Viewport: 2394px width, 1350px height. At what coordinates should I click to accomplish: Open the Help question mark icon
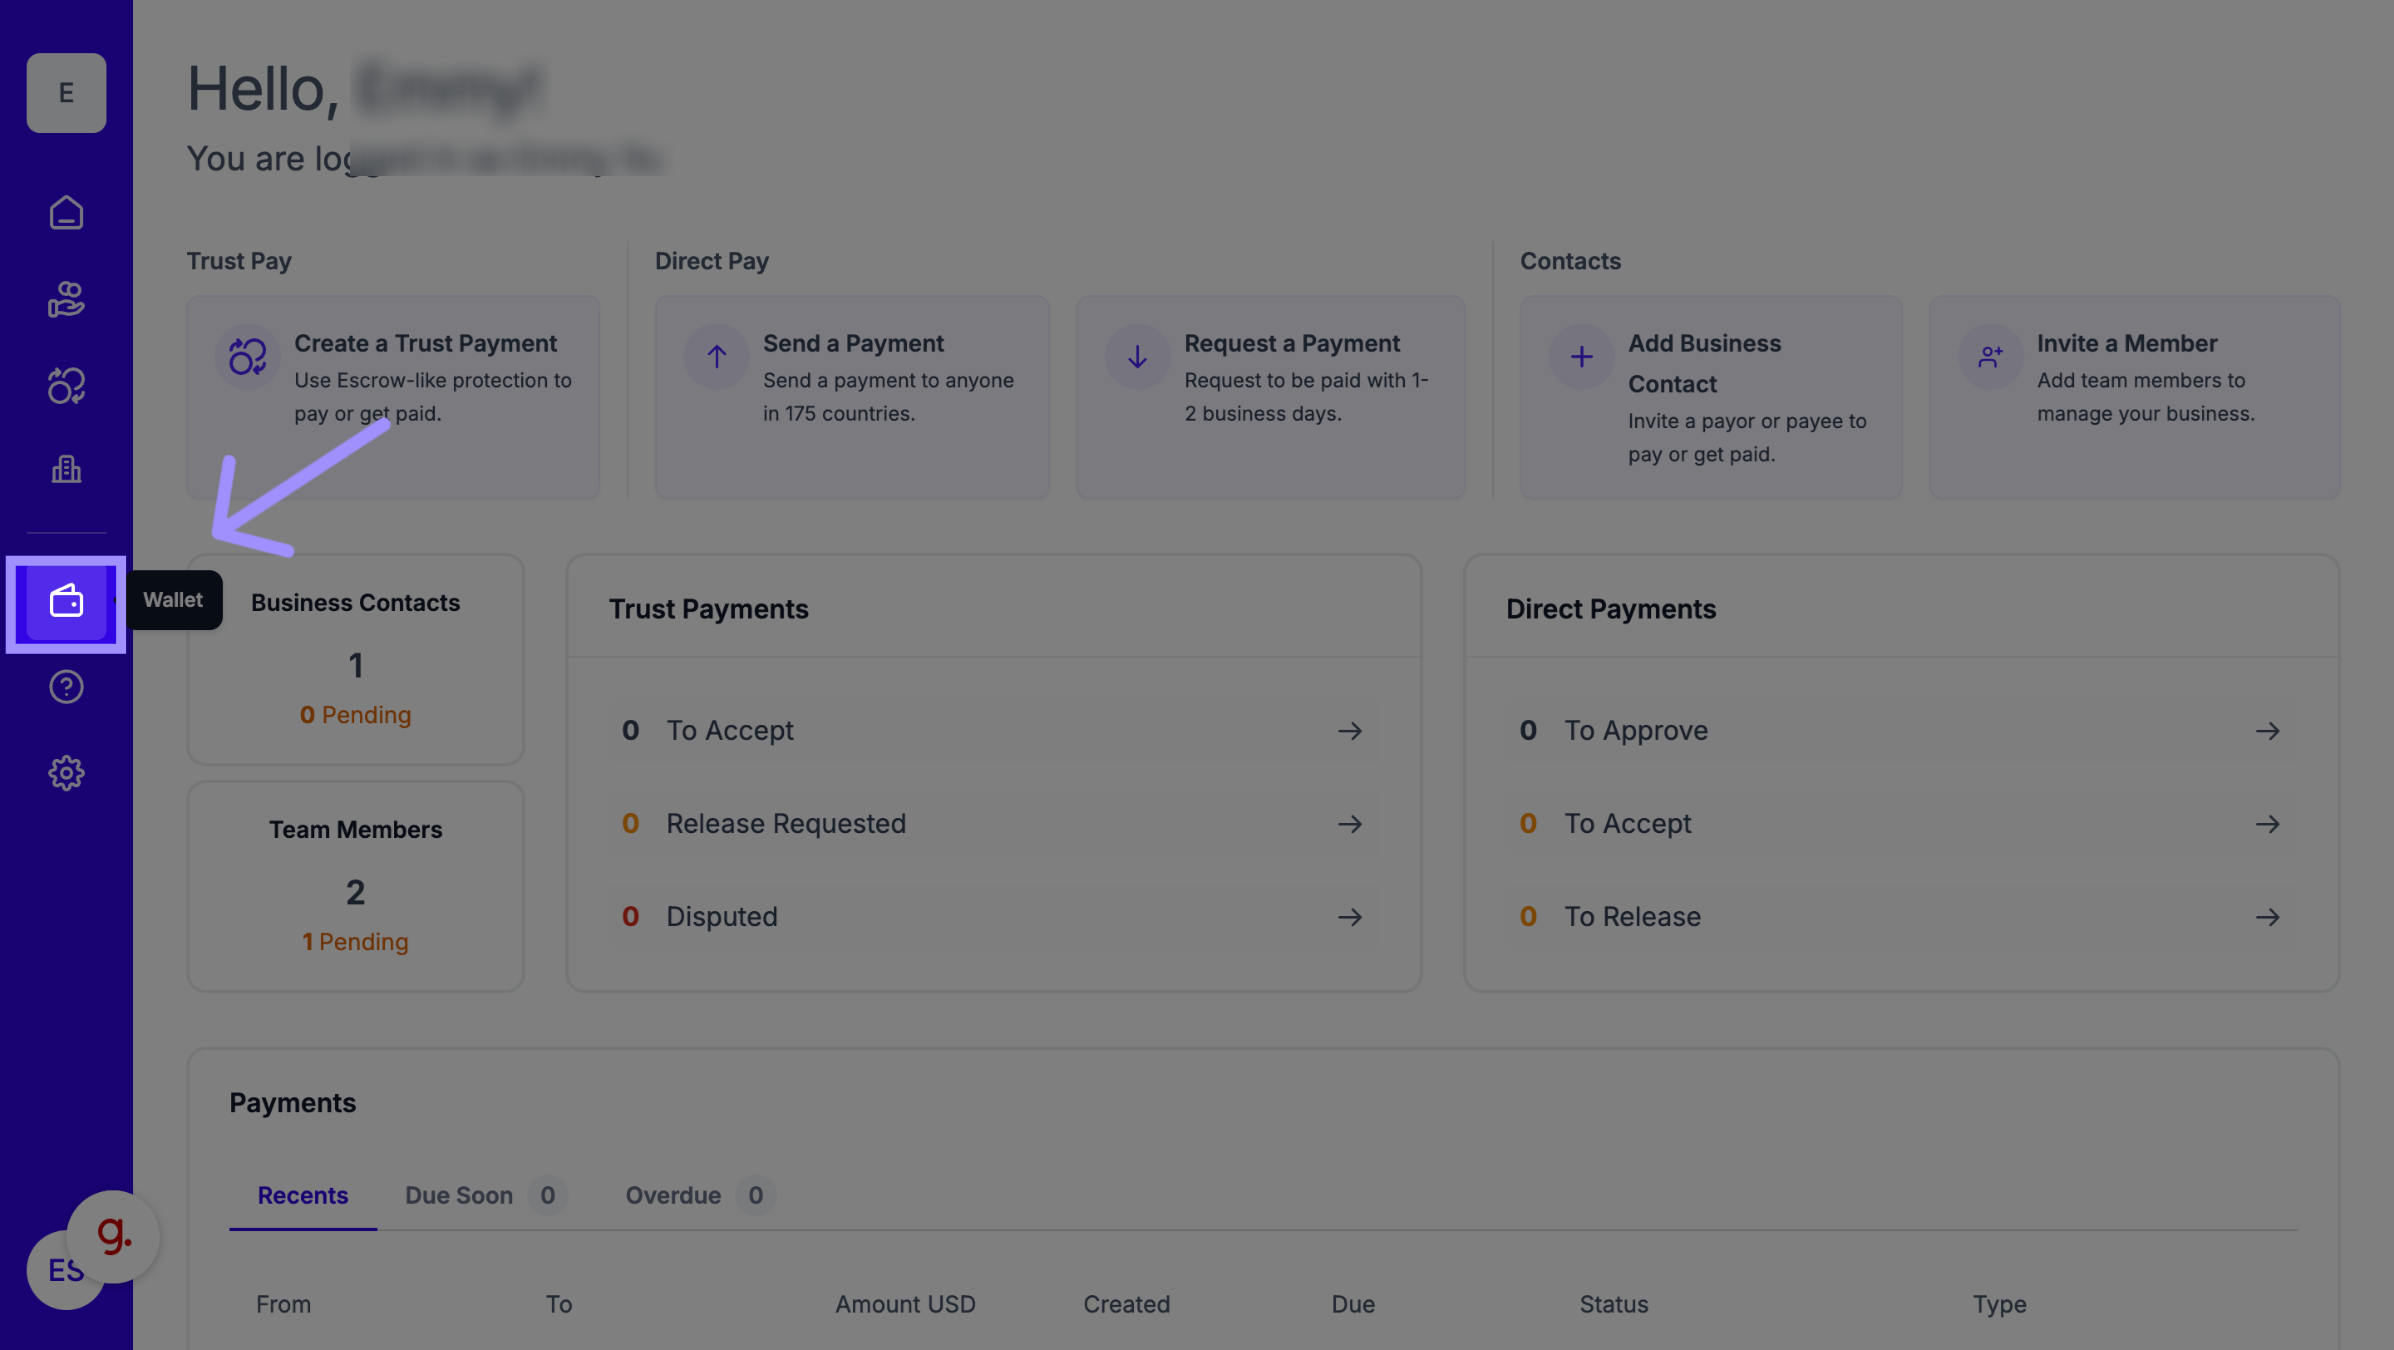66,687
